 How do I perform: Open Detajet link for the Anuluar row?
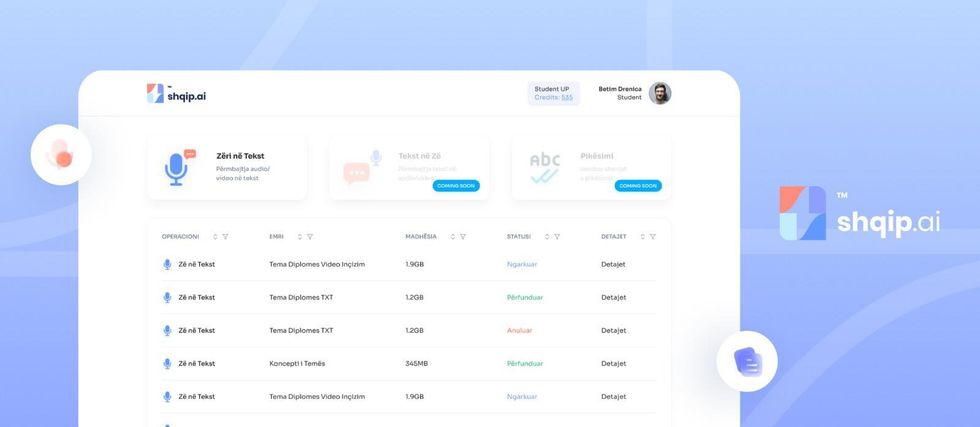coord(613,330)
